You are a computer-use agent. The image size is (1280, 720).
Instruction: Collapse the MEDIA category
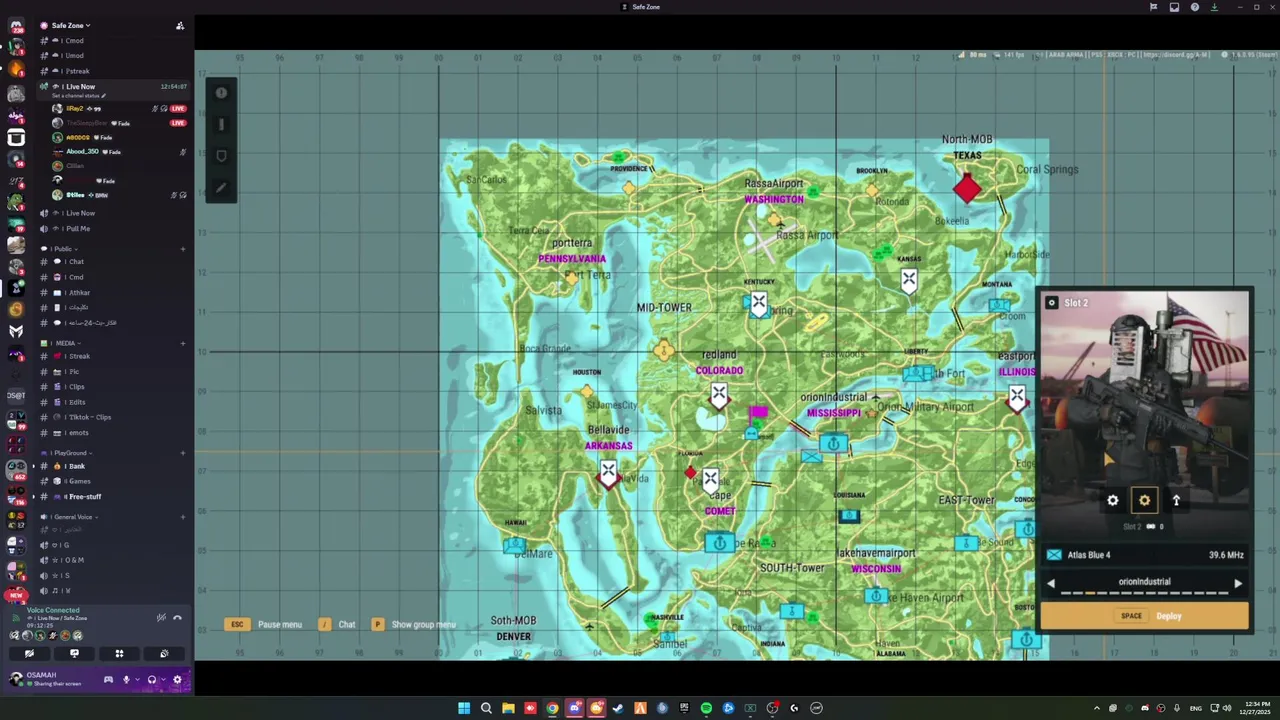pyautogui.click(x=61, y=343)
